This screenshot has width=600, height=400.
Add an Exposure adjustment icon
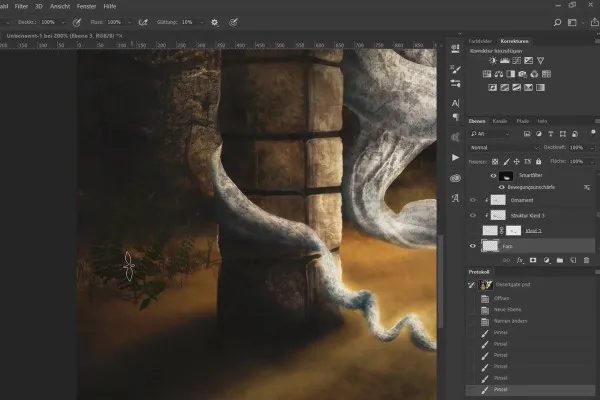528,60
